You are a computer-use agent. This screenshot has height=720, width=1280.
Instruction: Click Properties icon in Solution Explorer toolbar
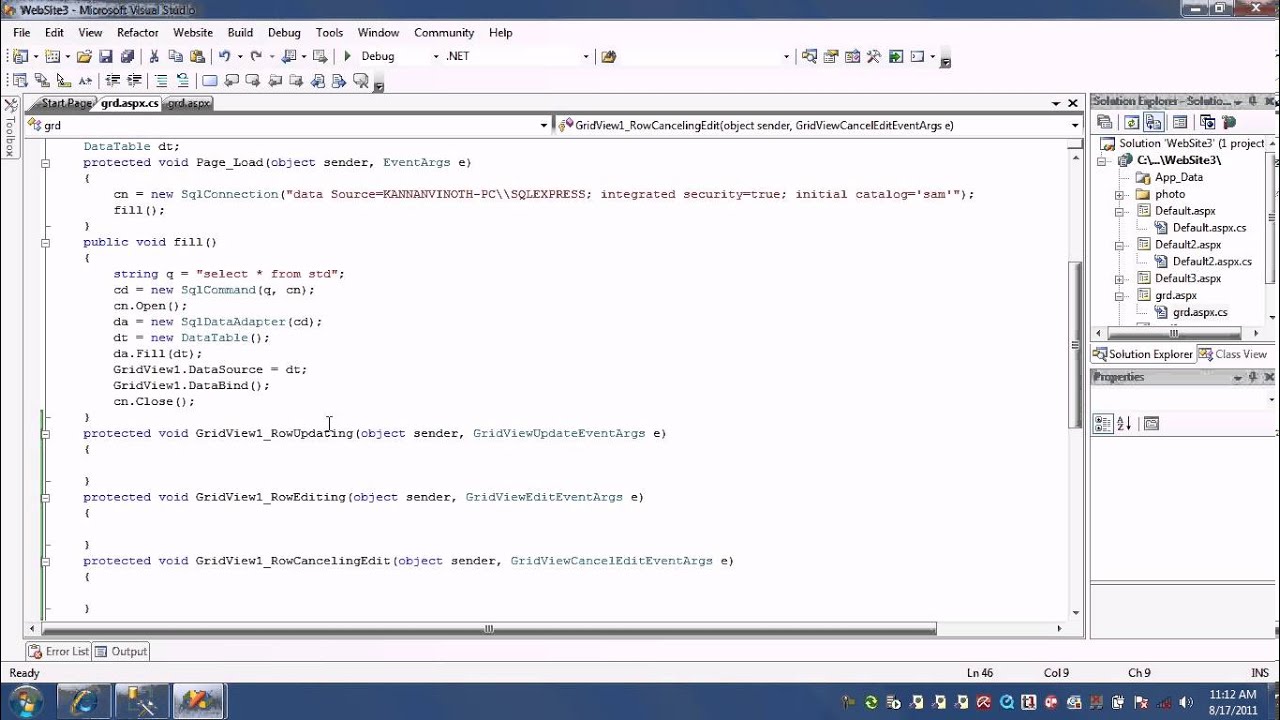(1104, 122)
